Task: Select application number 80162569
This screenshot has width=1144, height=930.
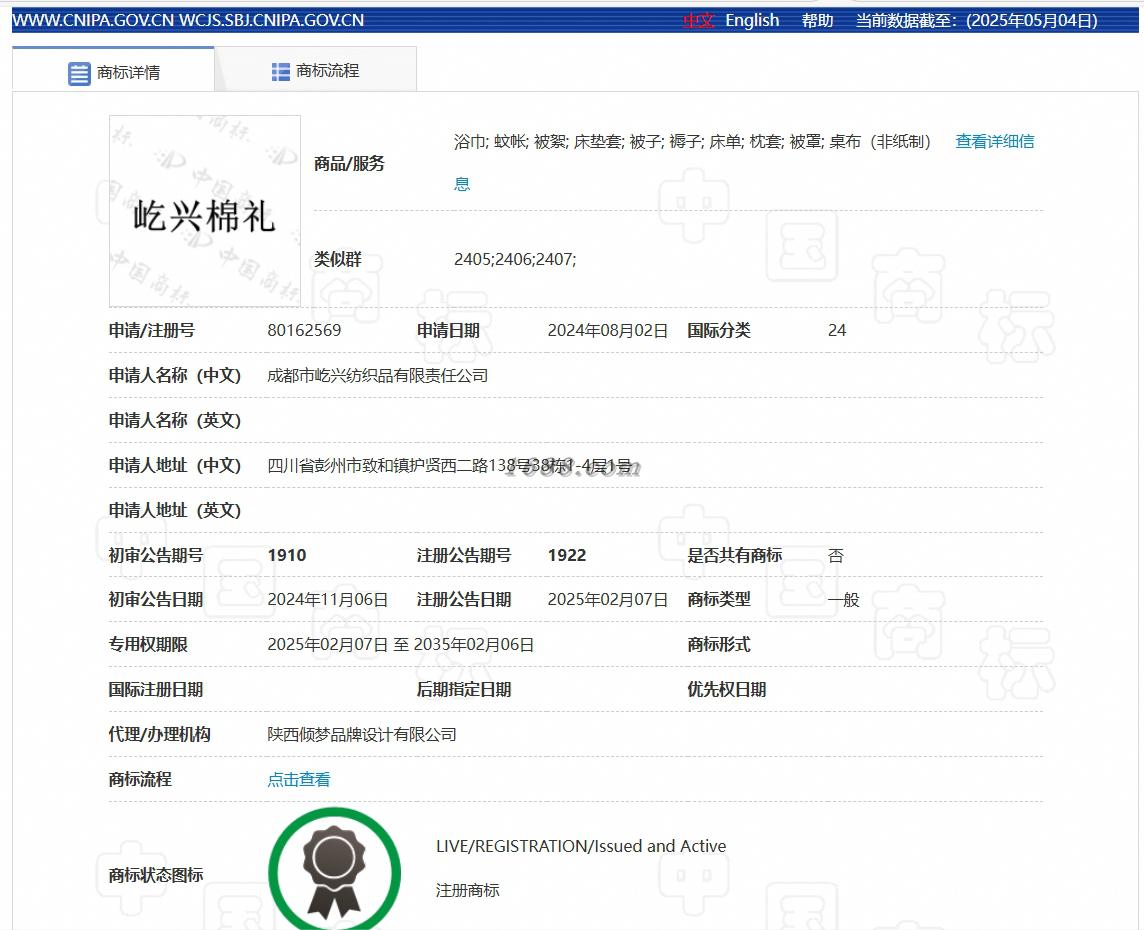Action: pyautogui.click(x=304, y=330)
